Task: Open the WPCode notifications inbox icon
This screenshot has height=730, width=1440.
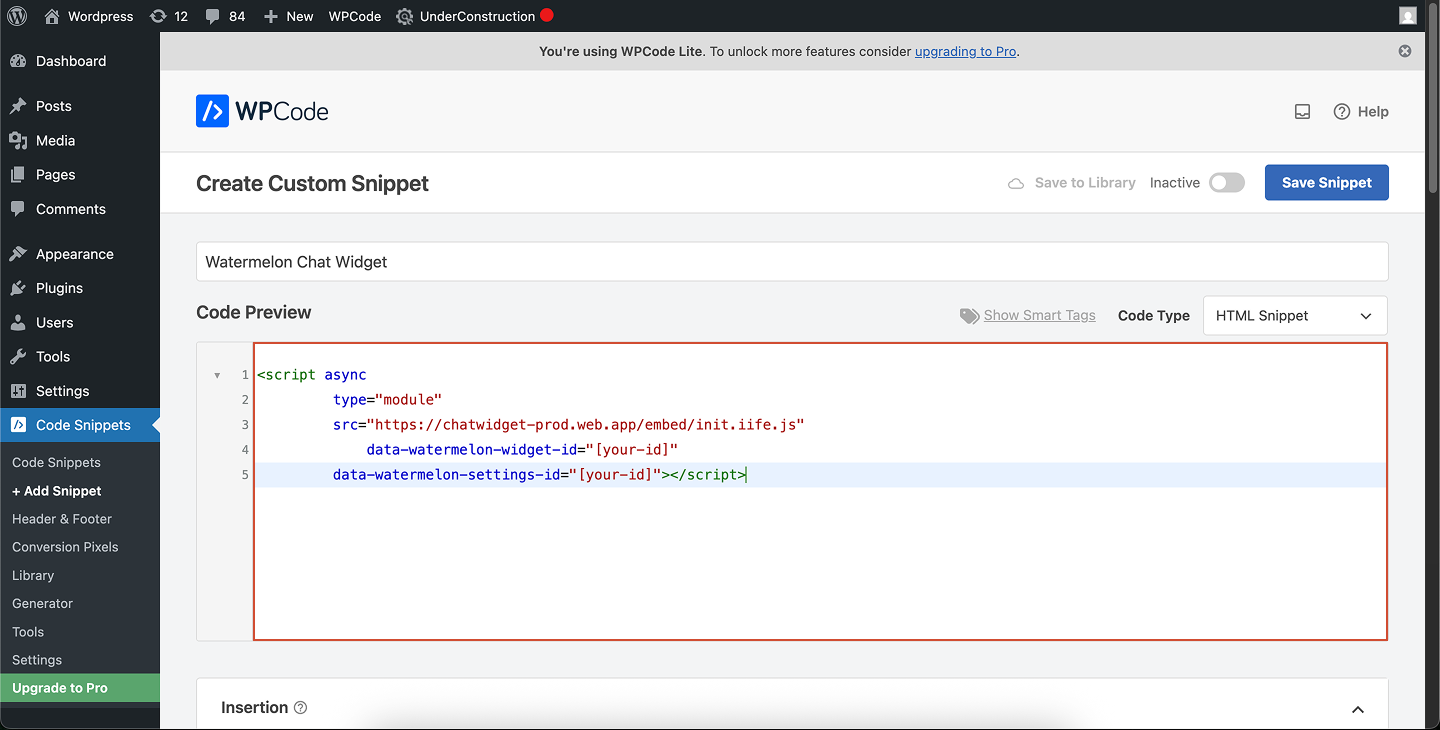Action: (1302, 111)
